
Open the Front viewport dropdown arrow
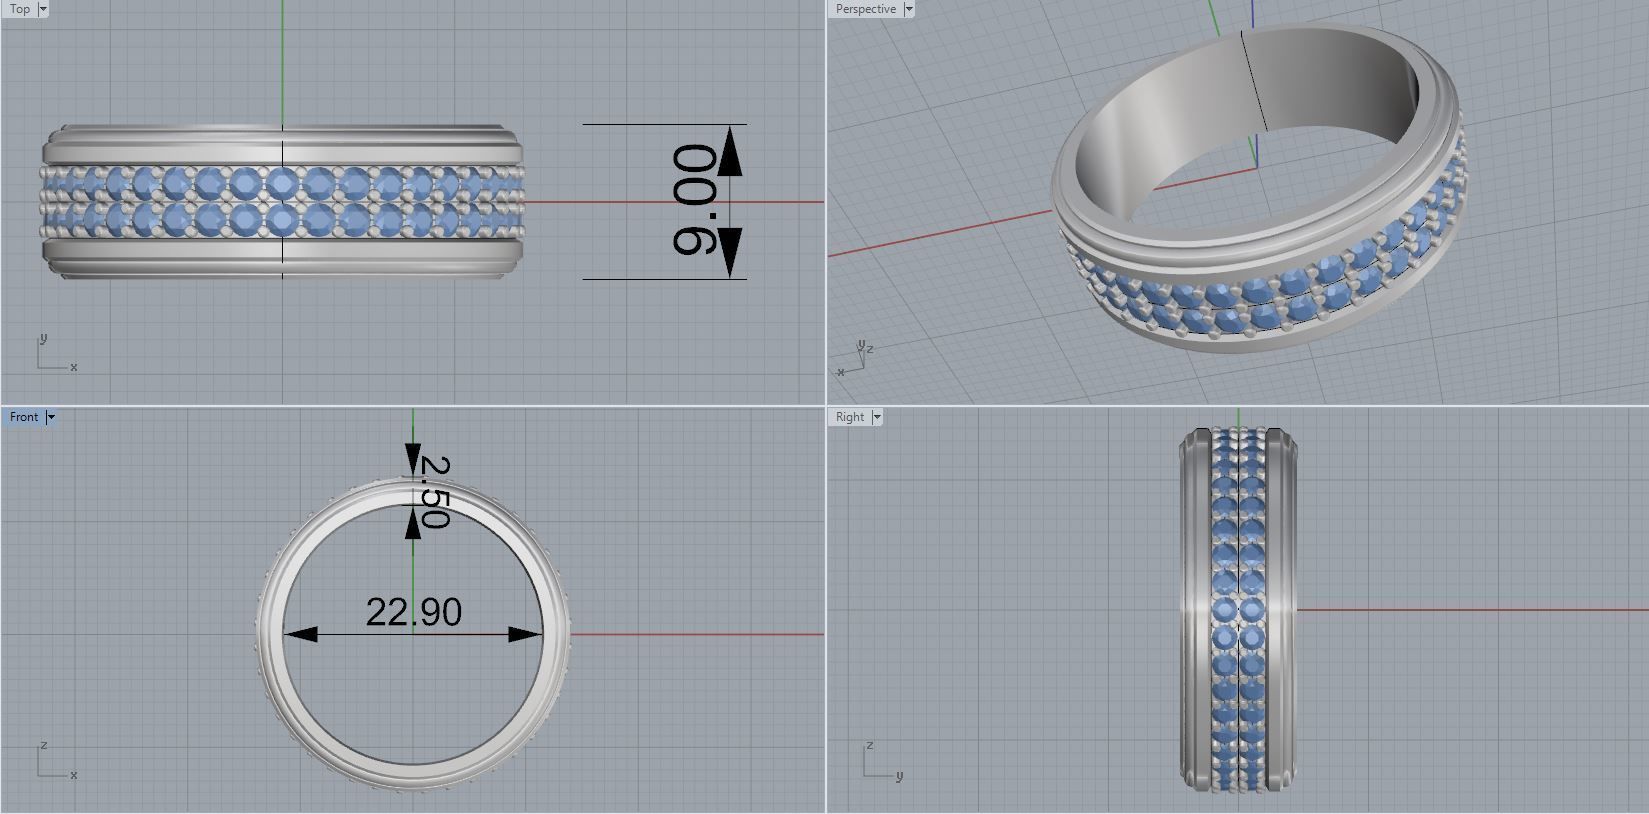tap(51, 417)
